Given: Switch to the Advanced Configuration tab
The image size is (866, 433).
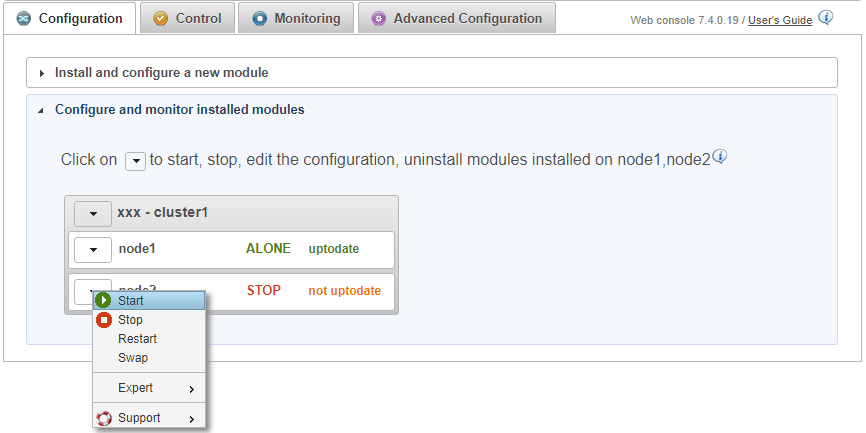Looking at the screenshot, I should pos(467,18).
